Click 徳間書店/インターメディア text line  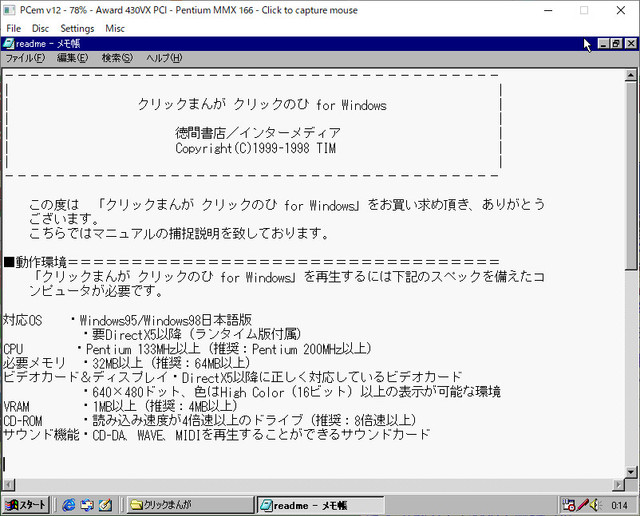pyautogui.click(x=258, y=133)
